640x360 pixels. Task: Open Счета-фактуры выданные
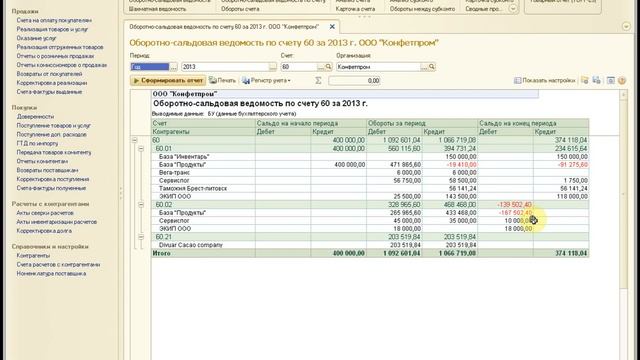[x=49, y=92]
